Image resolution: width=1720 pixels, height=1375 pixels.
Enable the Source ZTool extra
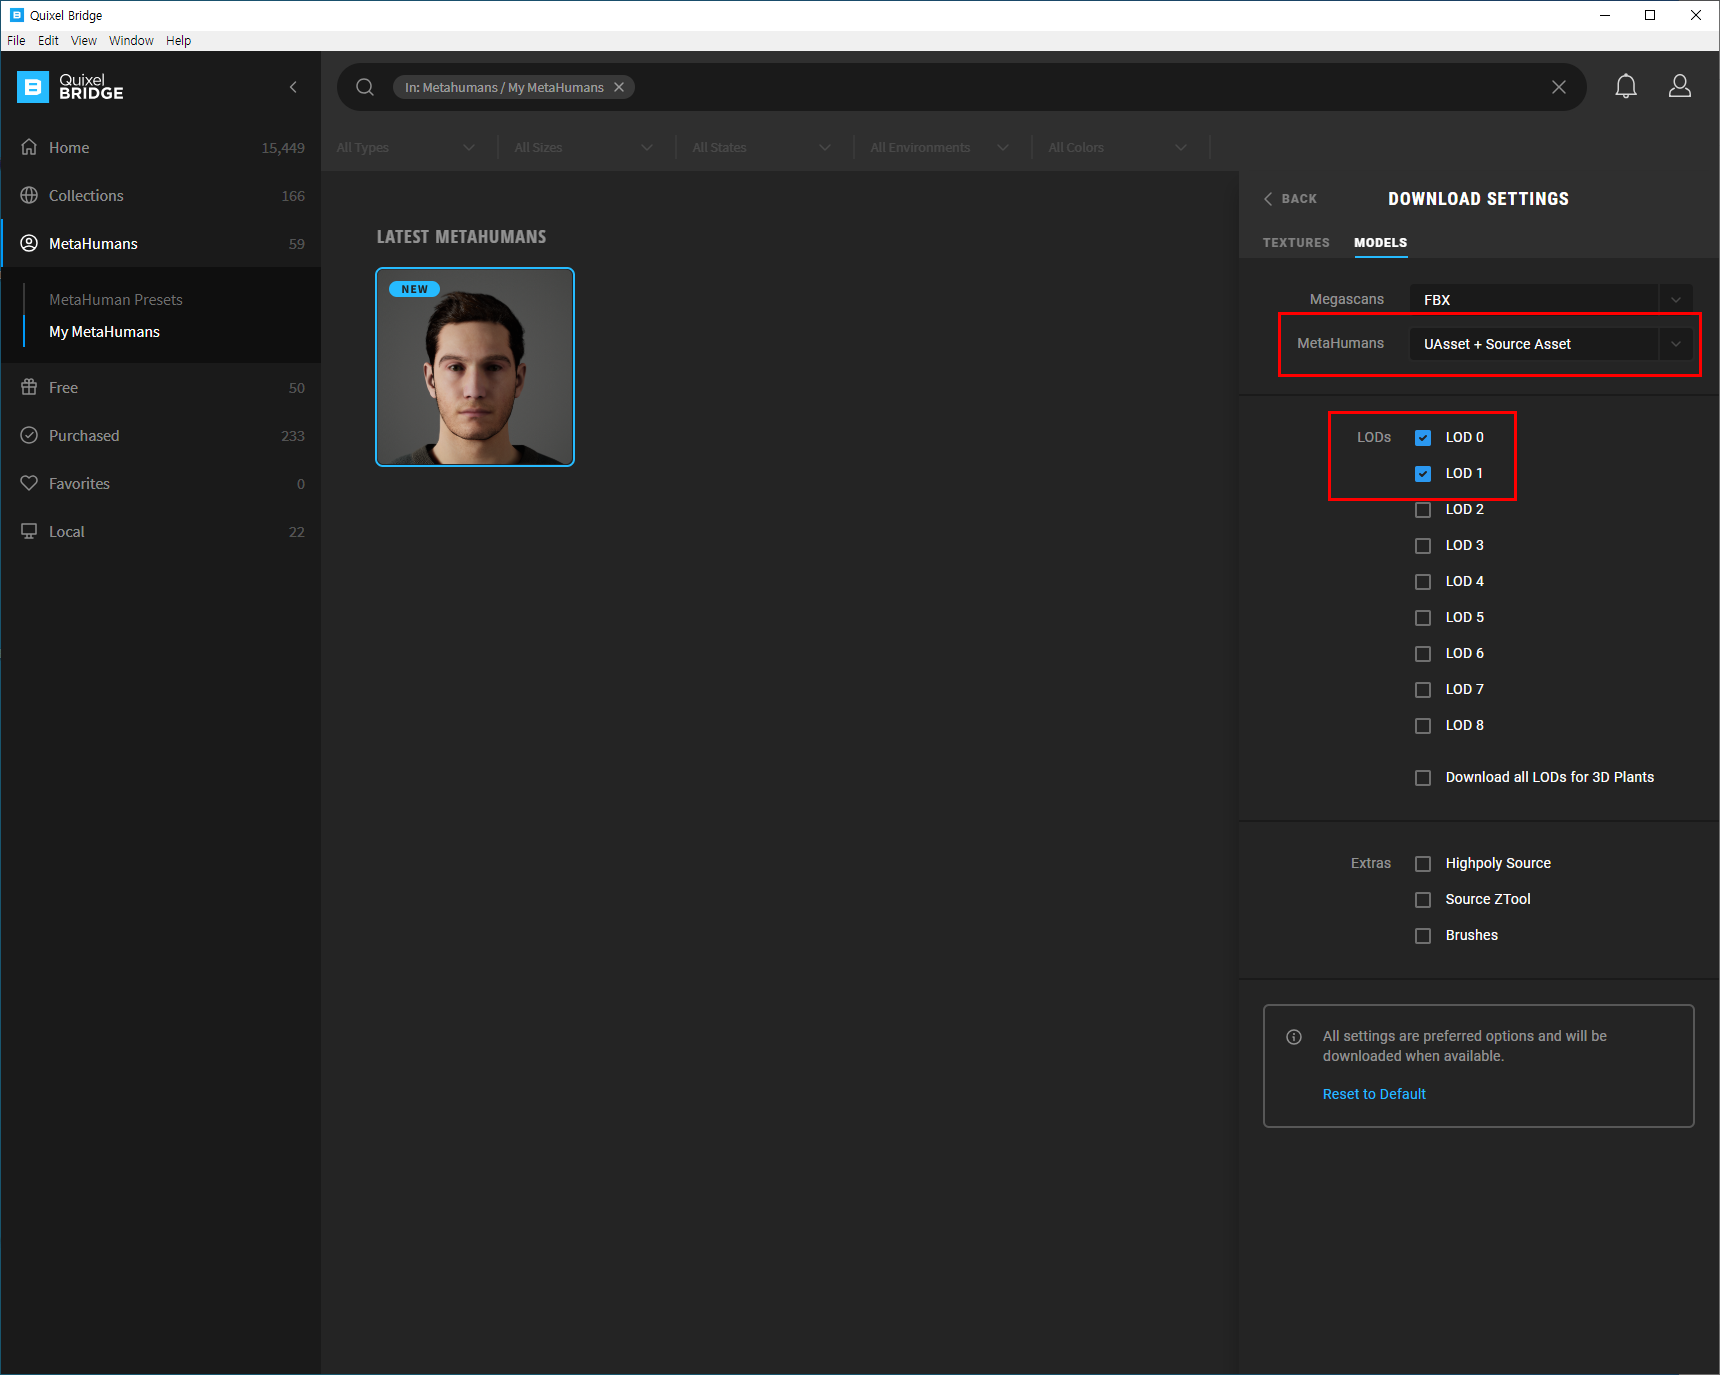click(1423, 899)
